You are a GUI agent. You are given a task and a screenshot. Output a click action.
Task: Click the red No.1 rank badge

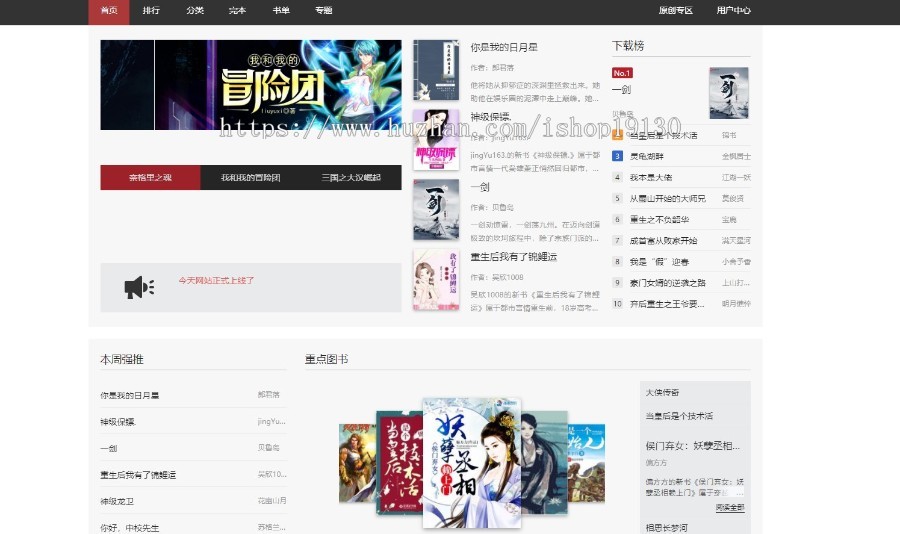click(x=622, y=73)
